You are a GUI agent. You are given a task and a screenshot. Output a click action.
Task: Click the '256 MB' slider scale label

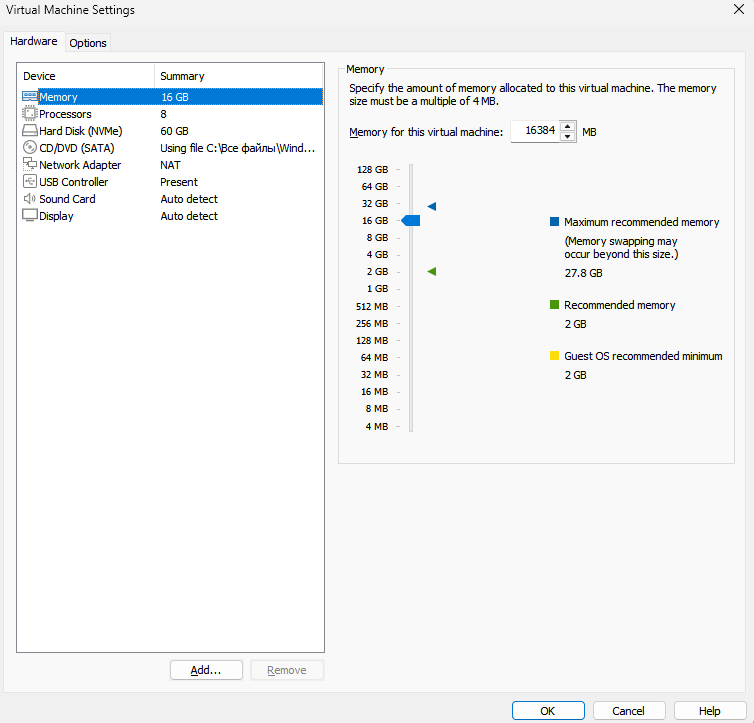[x=372, y=324]
